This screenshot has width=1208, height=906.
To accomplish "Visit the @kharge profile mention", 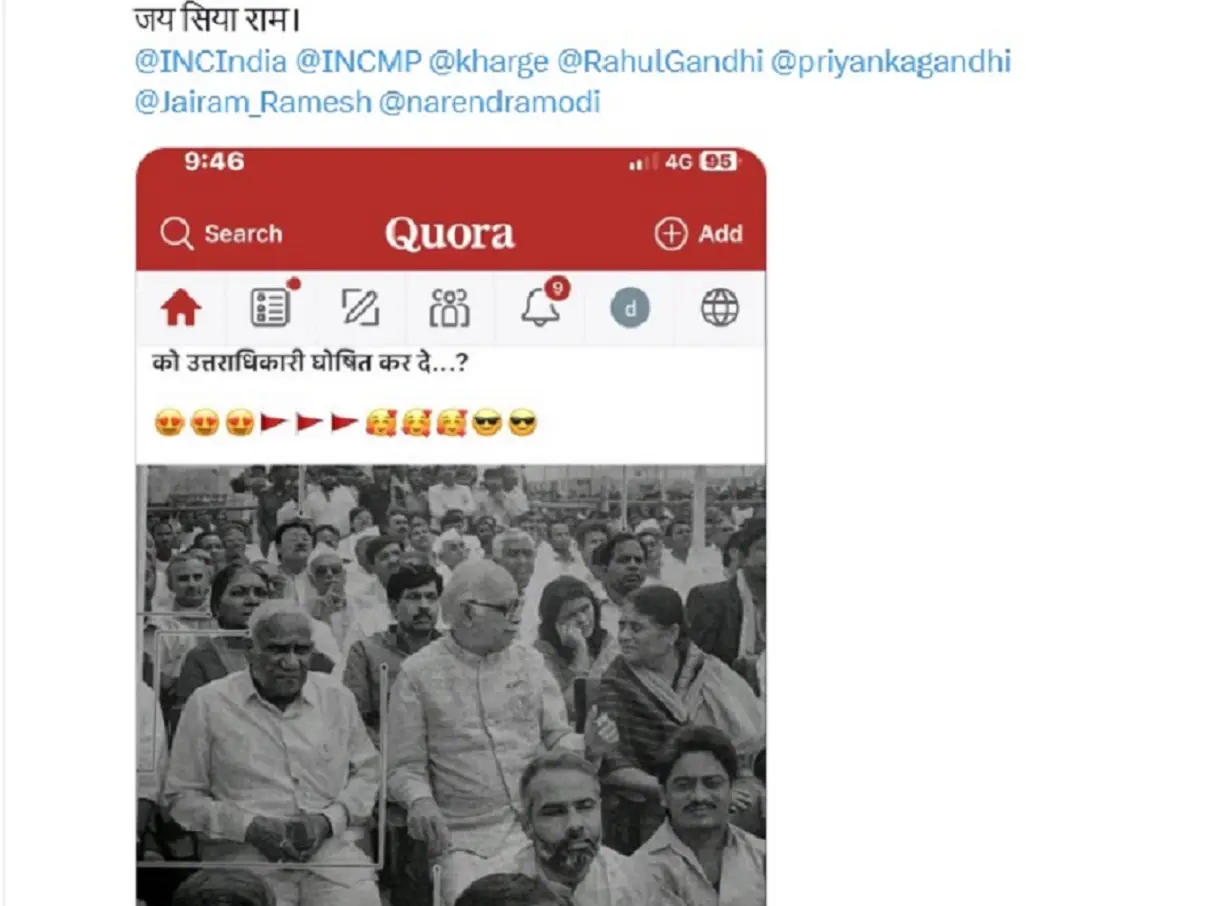I will [489, 62].
